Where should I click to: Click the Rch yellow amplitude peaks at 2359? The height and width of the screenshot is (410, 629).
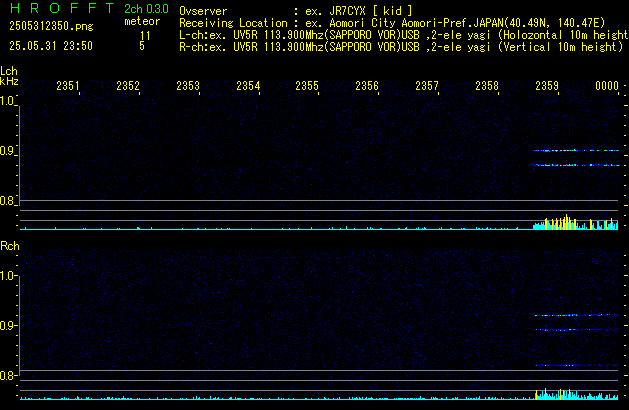click(553, 394)
